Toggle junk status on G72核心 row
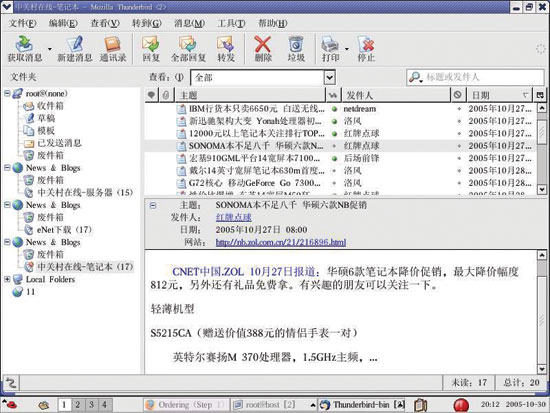 click(x=459, y=183)
